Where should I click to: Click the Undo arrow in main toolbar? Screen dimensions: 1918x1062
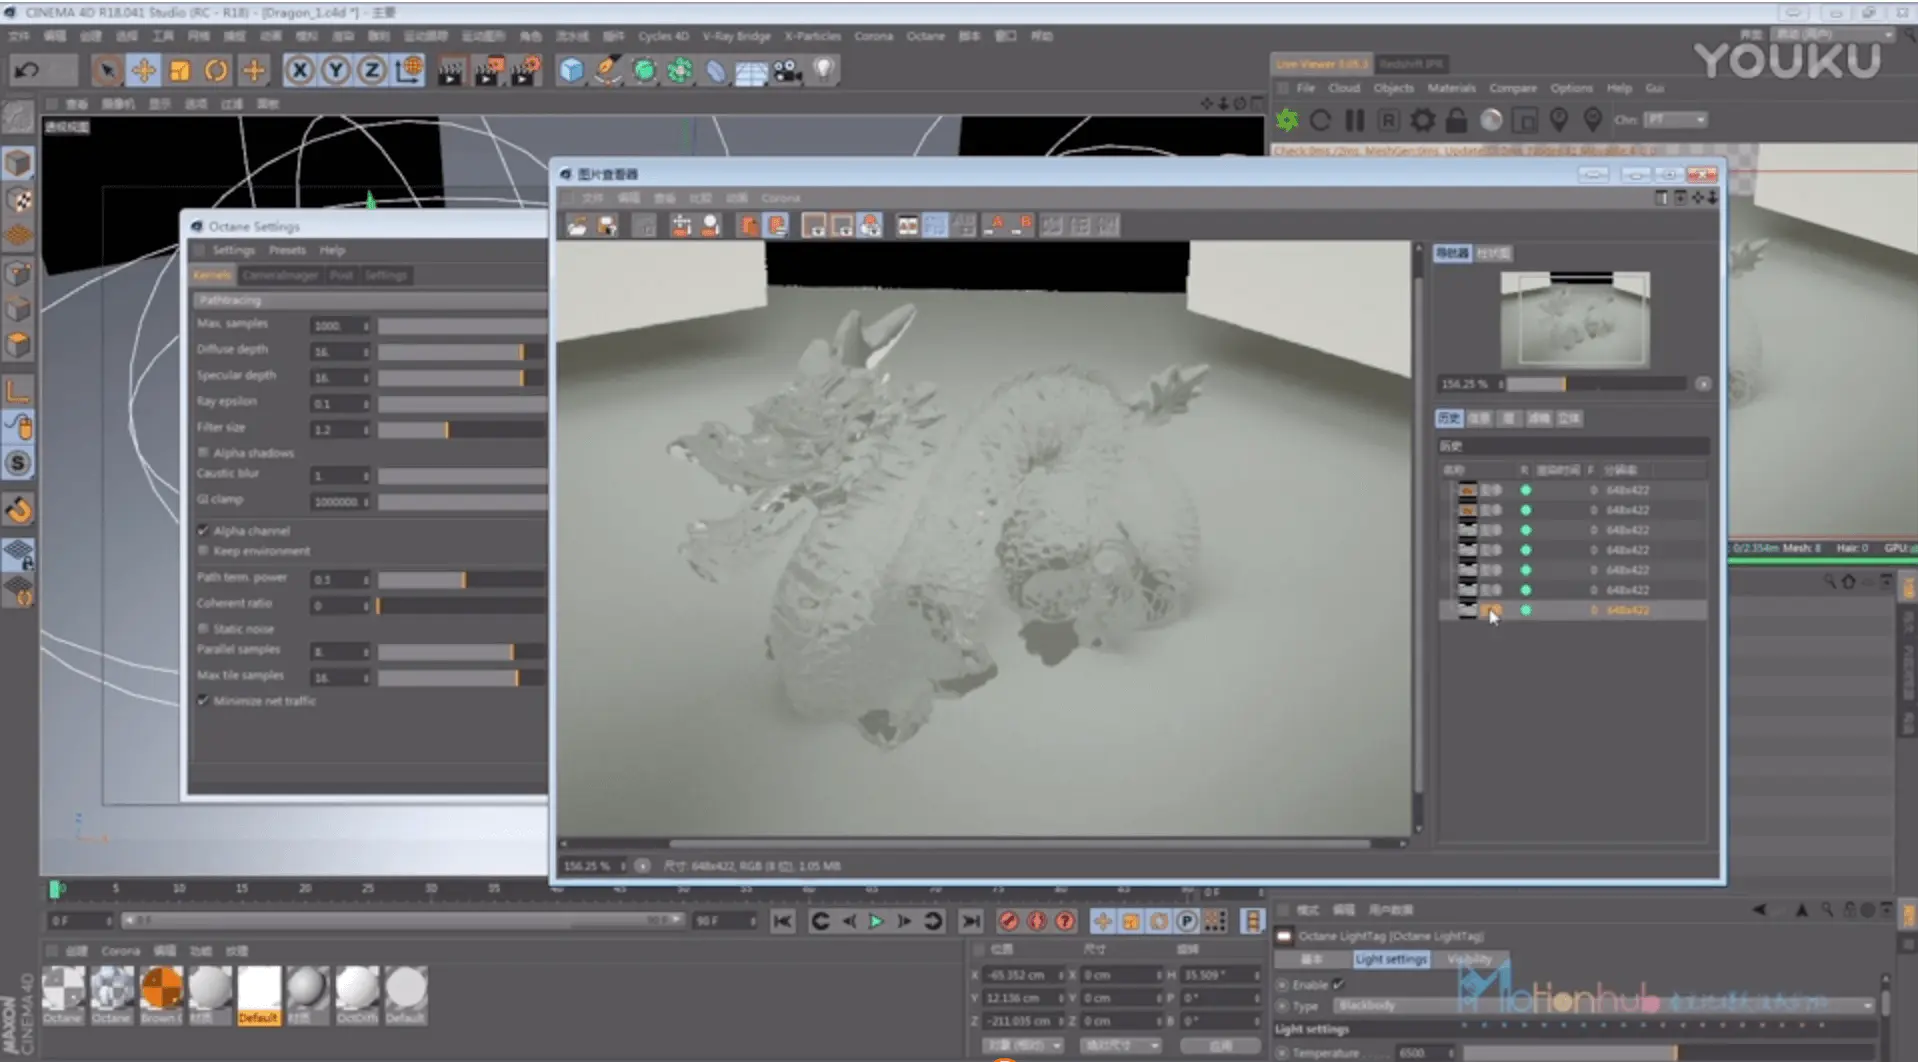point(27,70)
